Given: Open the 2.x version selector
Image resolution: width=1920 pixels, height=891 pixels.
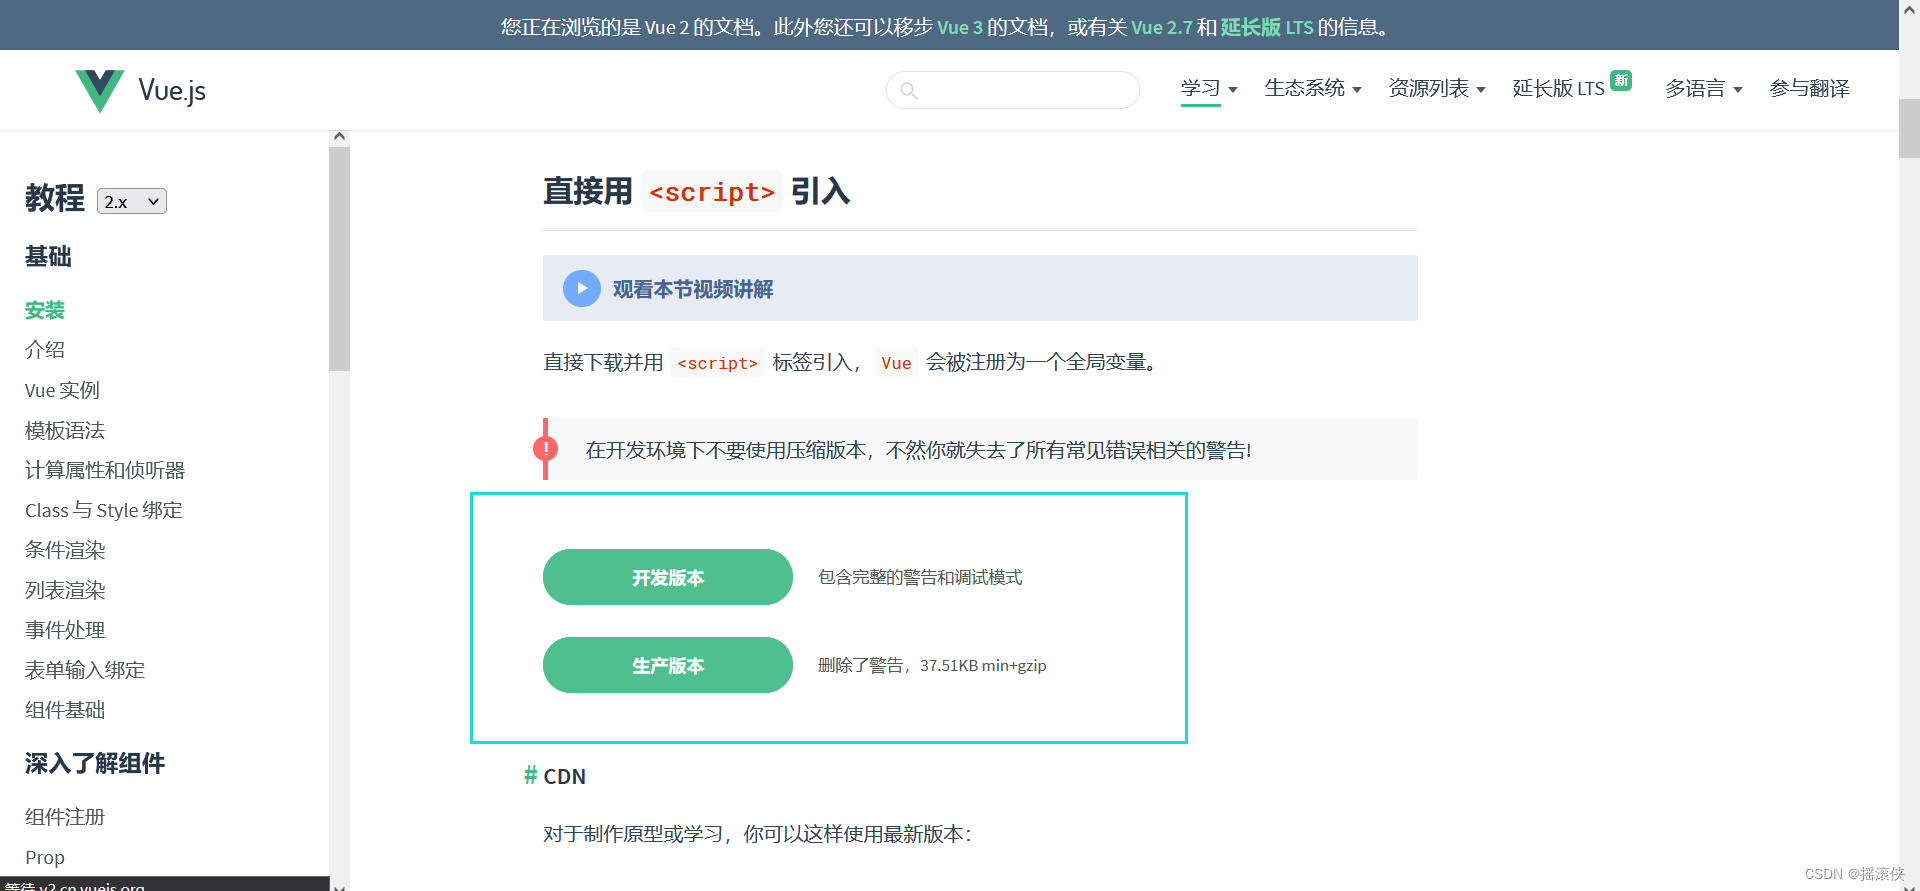Looking at the screenshot, I should tap(132, 201).
